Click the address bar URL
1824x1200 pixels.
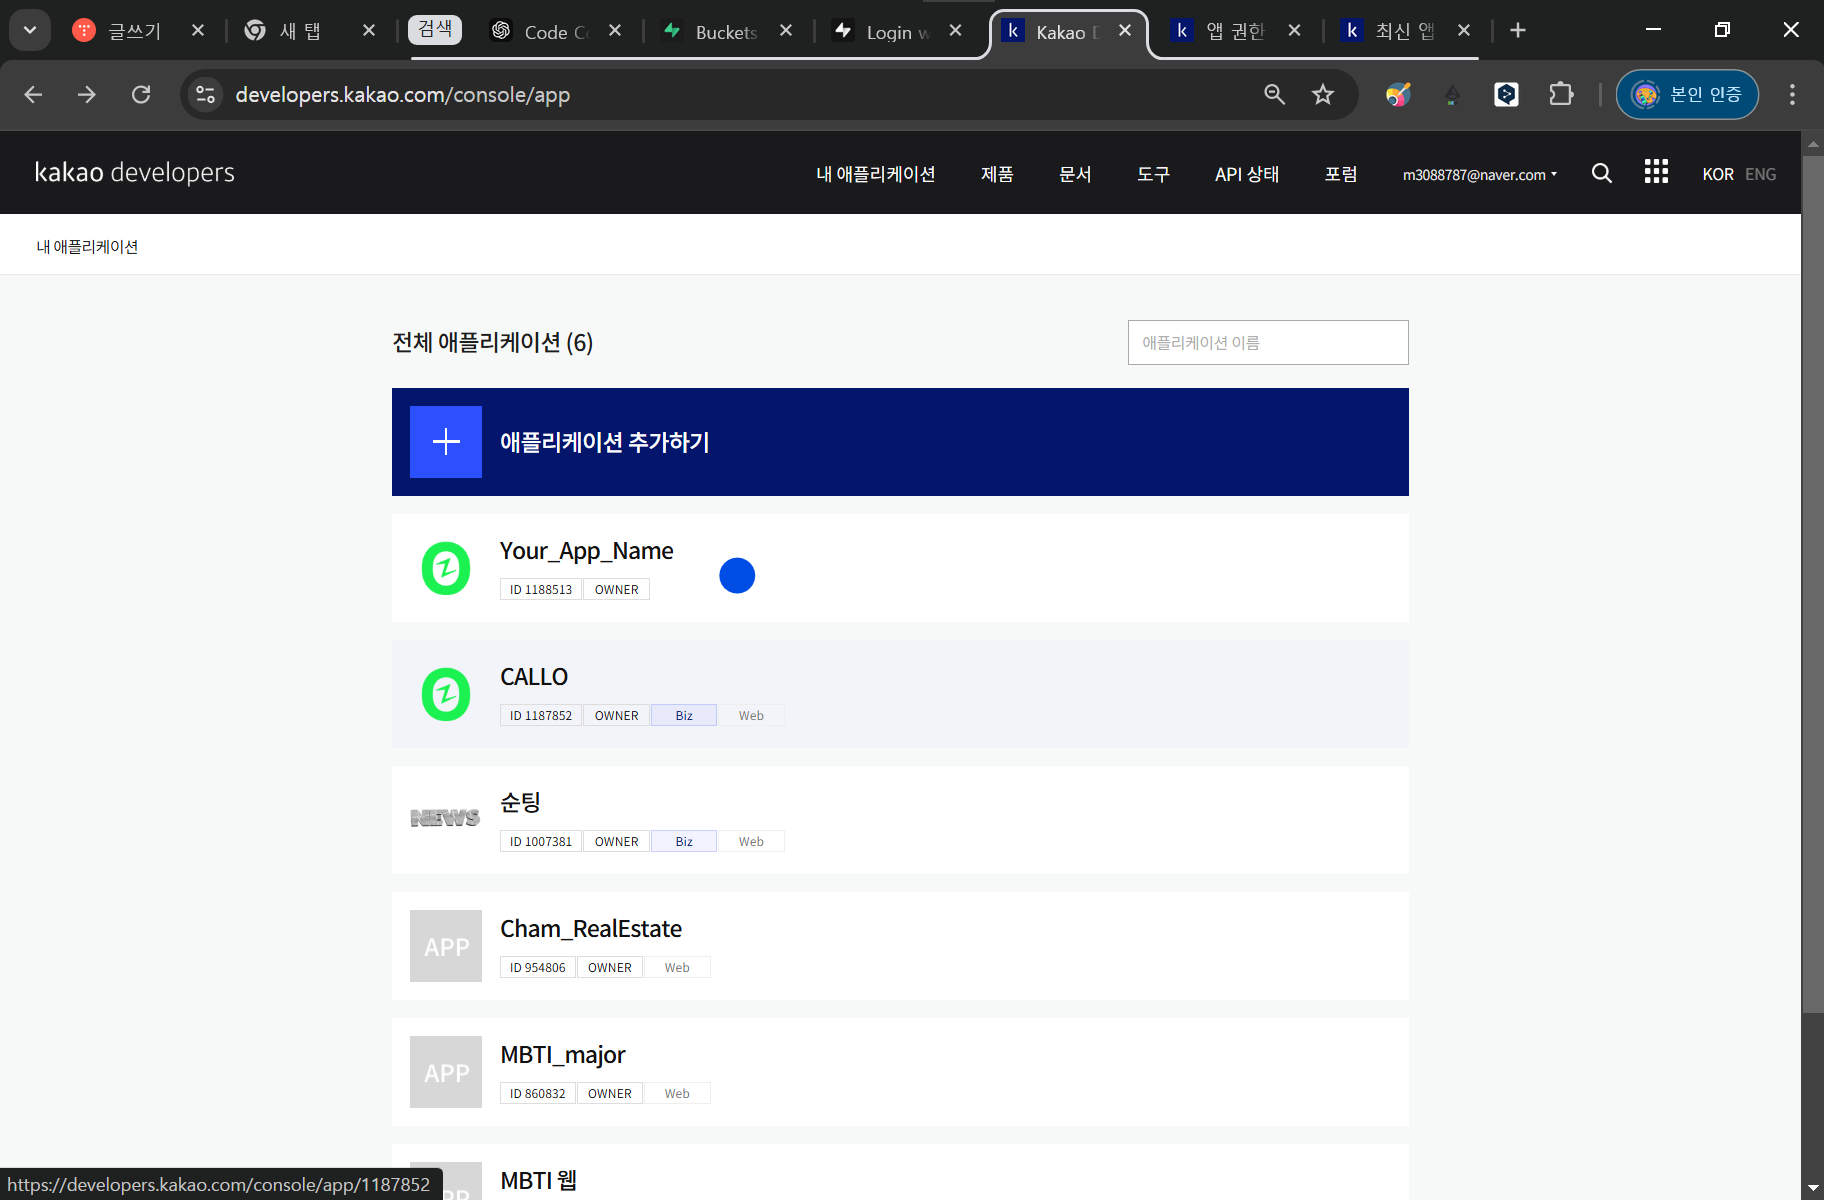tap(402, 95)
